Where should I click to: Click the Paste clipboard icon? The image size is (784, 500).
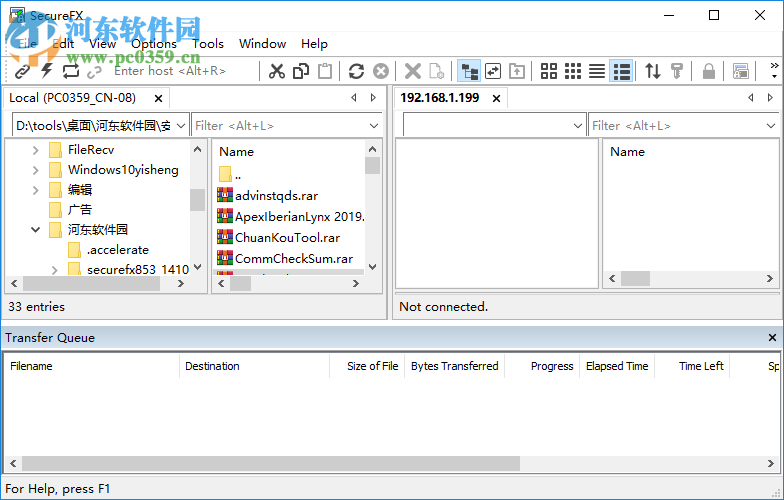pos(325,71)
